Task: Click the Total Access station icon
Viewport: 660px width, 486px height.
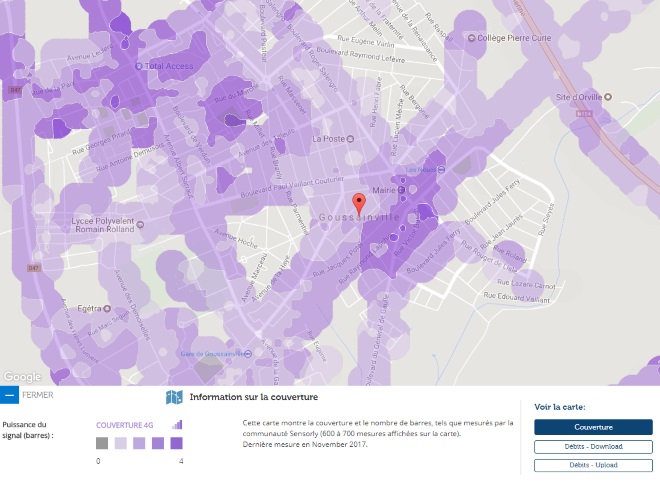Action: coord(140,67)
